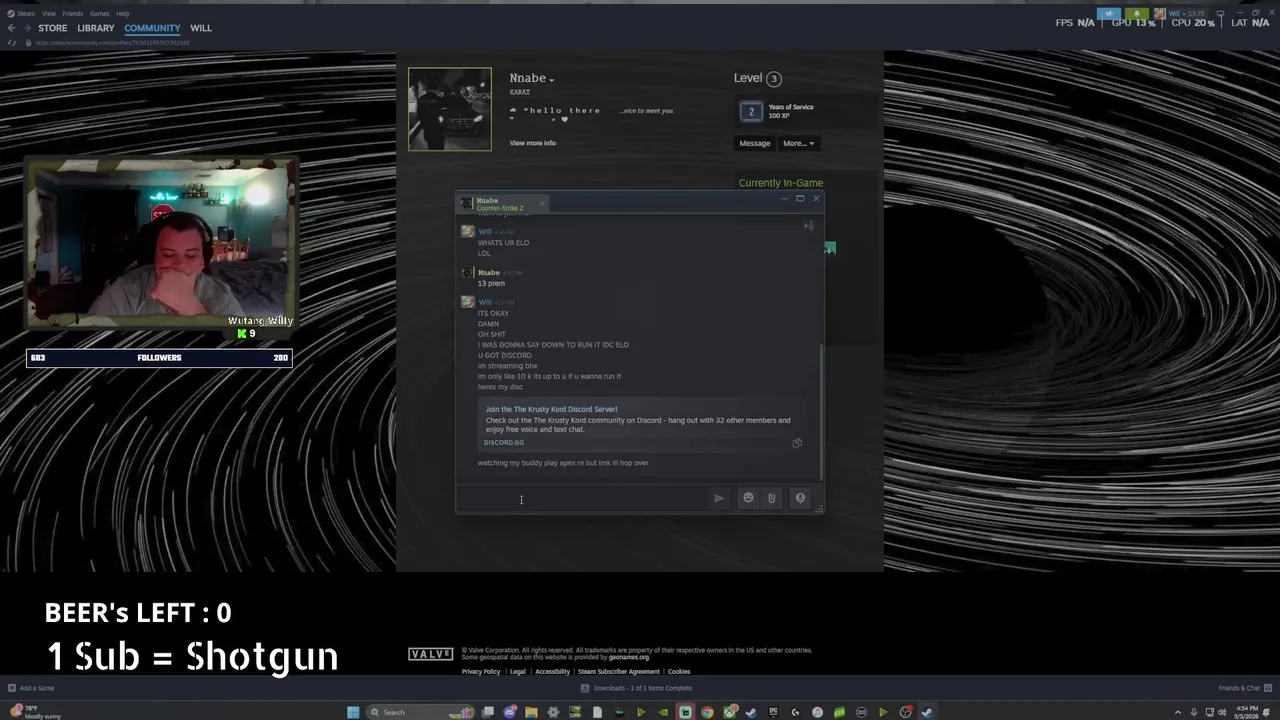Click the Message button on Nnabe's profile
This screenshot has width=1280, height=720.
(755, 143)
